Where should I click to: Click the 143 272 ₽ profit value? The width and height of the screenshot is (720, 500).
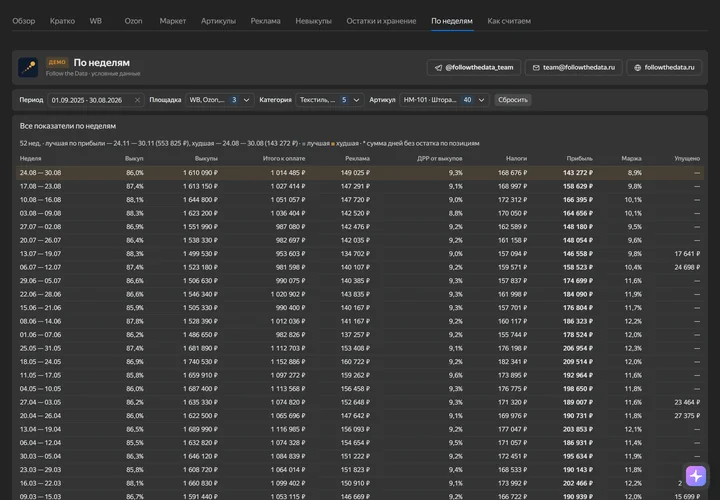point(578,173)
